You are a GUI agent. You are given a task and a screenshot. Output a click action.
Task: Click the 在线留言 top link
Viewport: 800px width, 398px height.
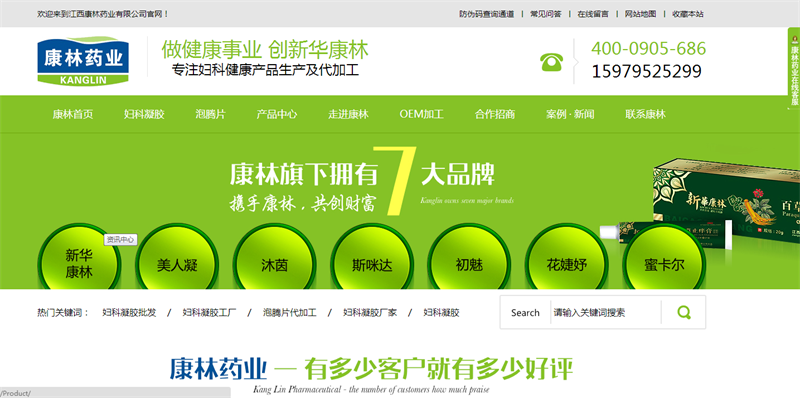(x=593, y=14)
